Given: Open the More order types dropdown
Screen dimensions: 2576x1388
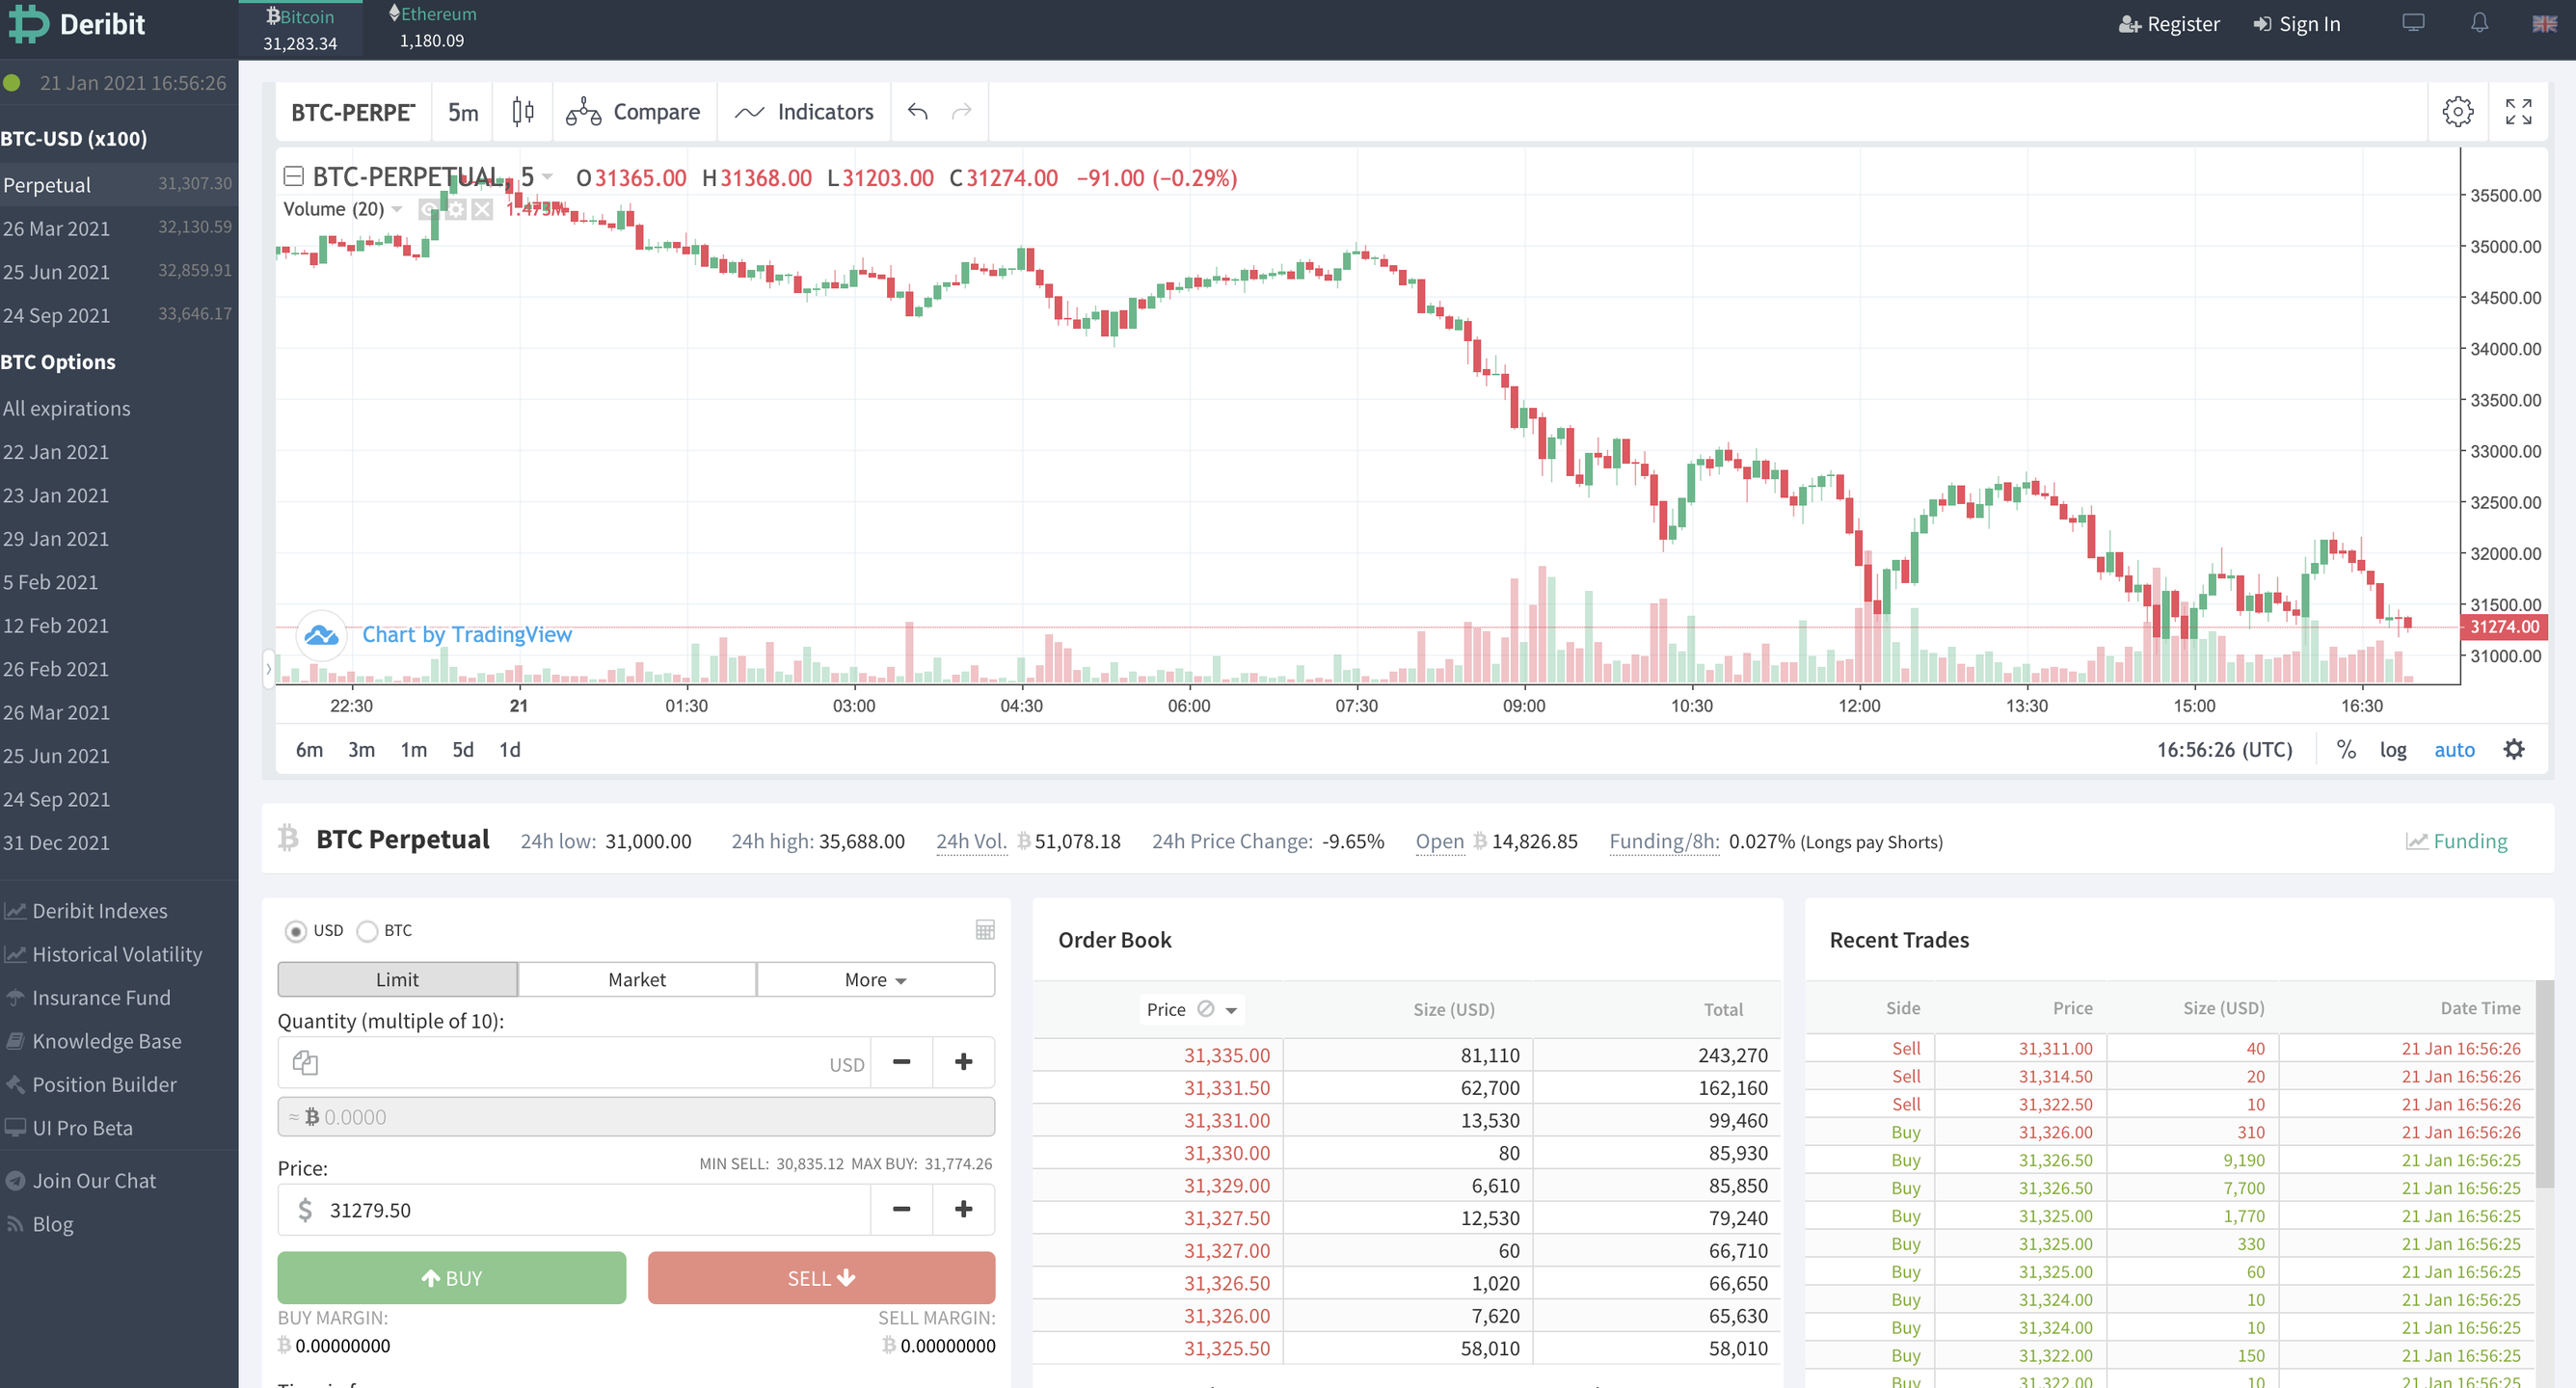Looking at the screenshot, I should pyautogui.click(x=875, y=980).
